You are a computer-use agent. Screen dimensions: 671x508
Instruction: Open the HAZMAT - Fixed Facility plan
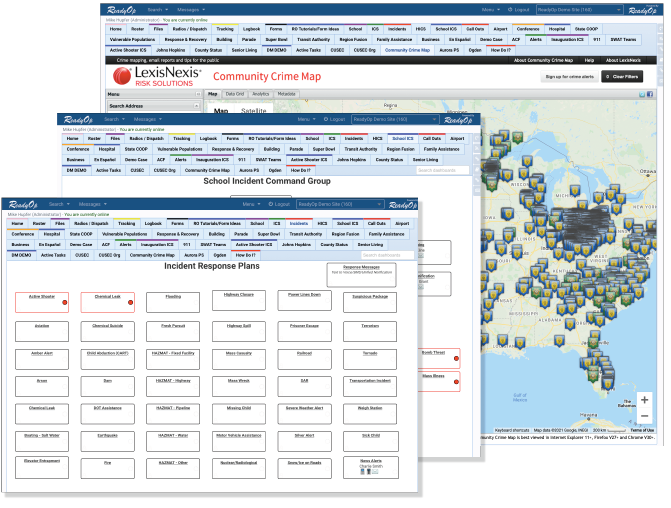coord(173,359)
